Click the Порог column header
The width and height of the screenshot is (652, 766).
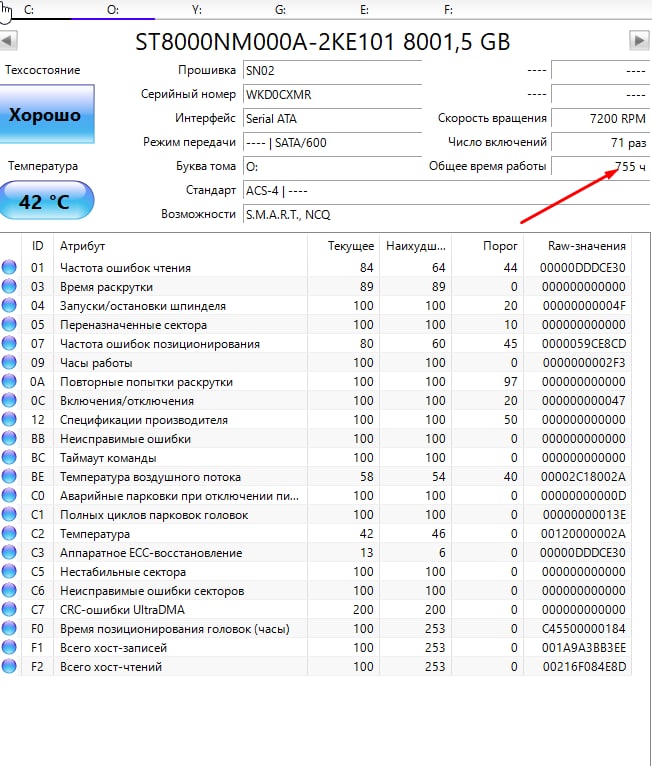[x=487, y=246]
